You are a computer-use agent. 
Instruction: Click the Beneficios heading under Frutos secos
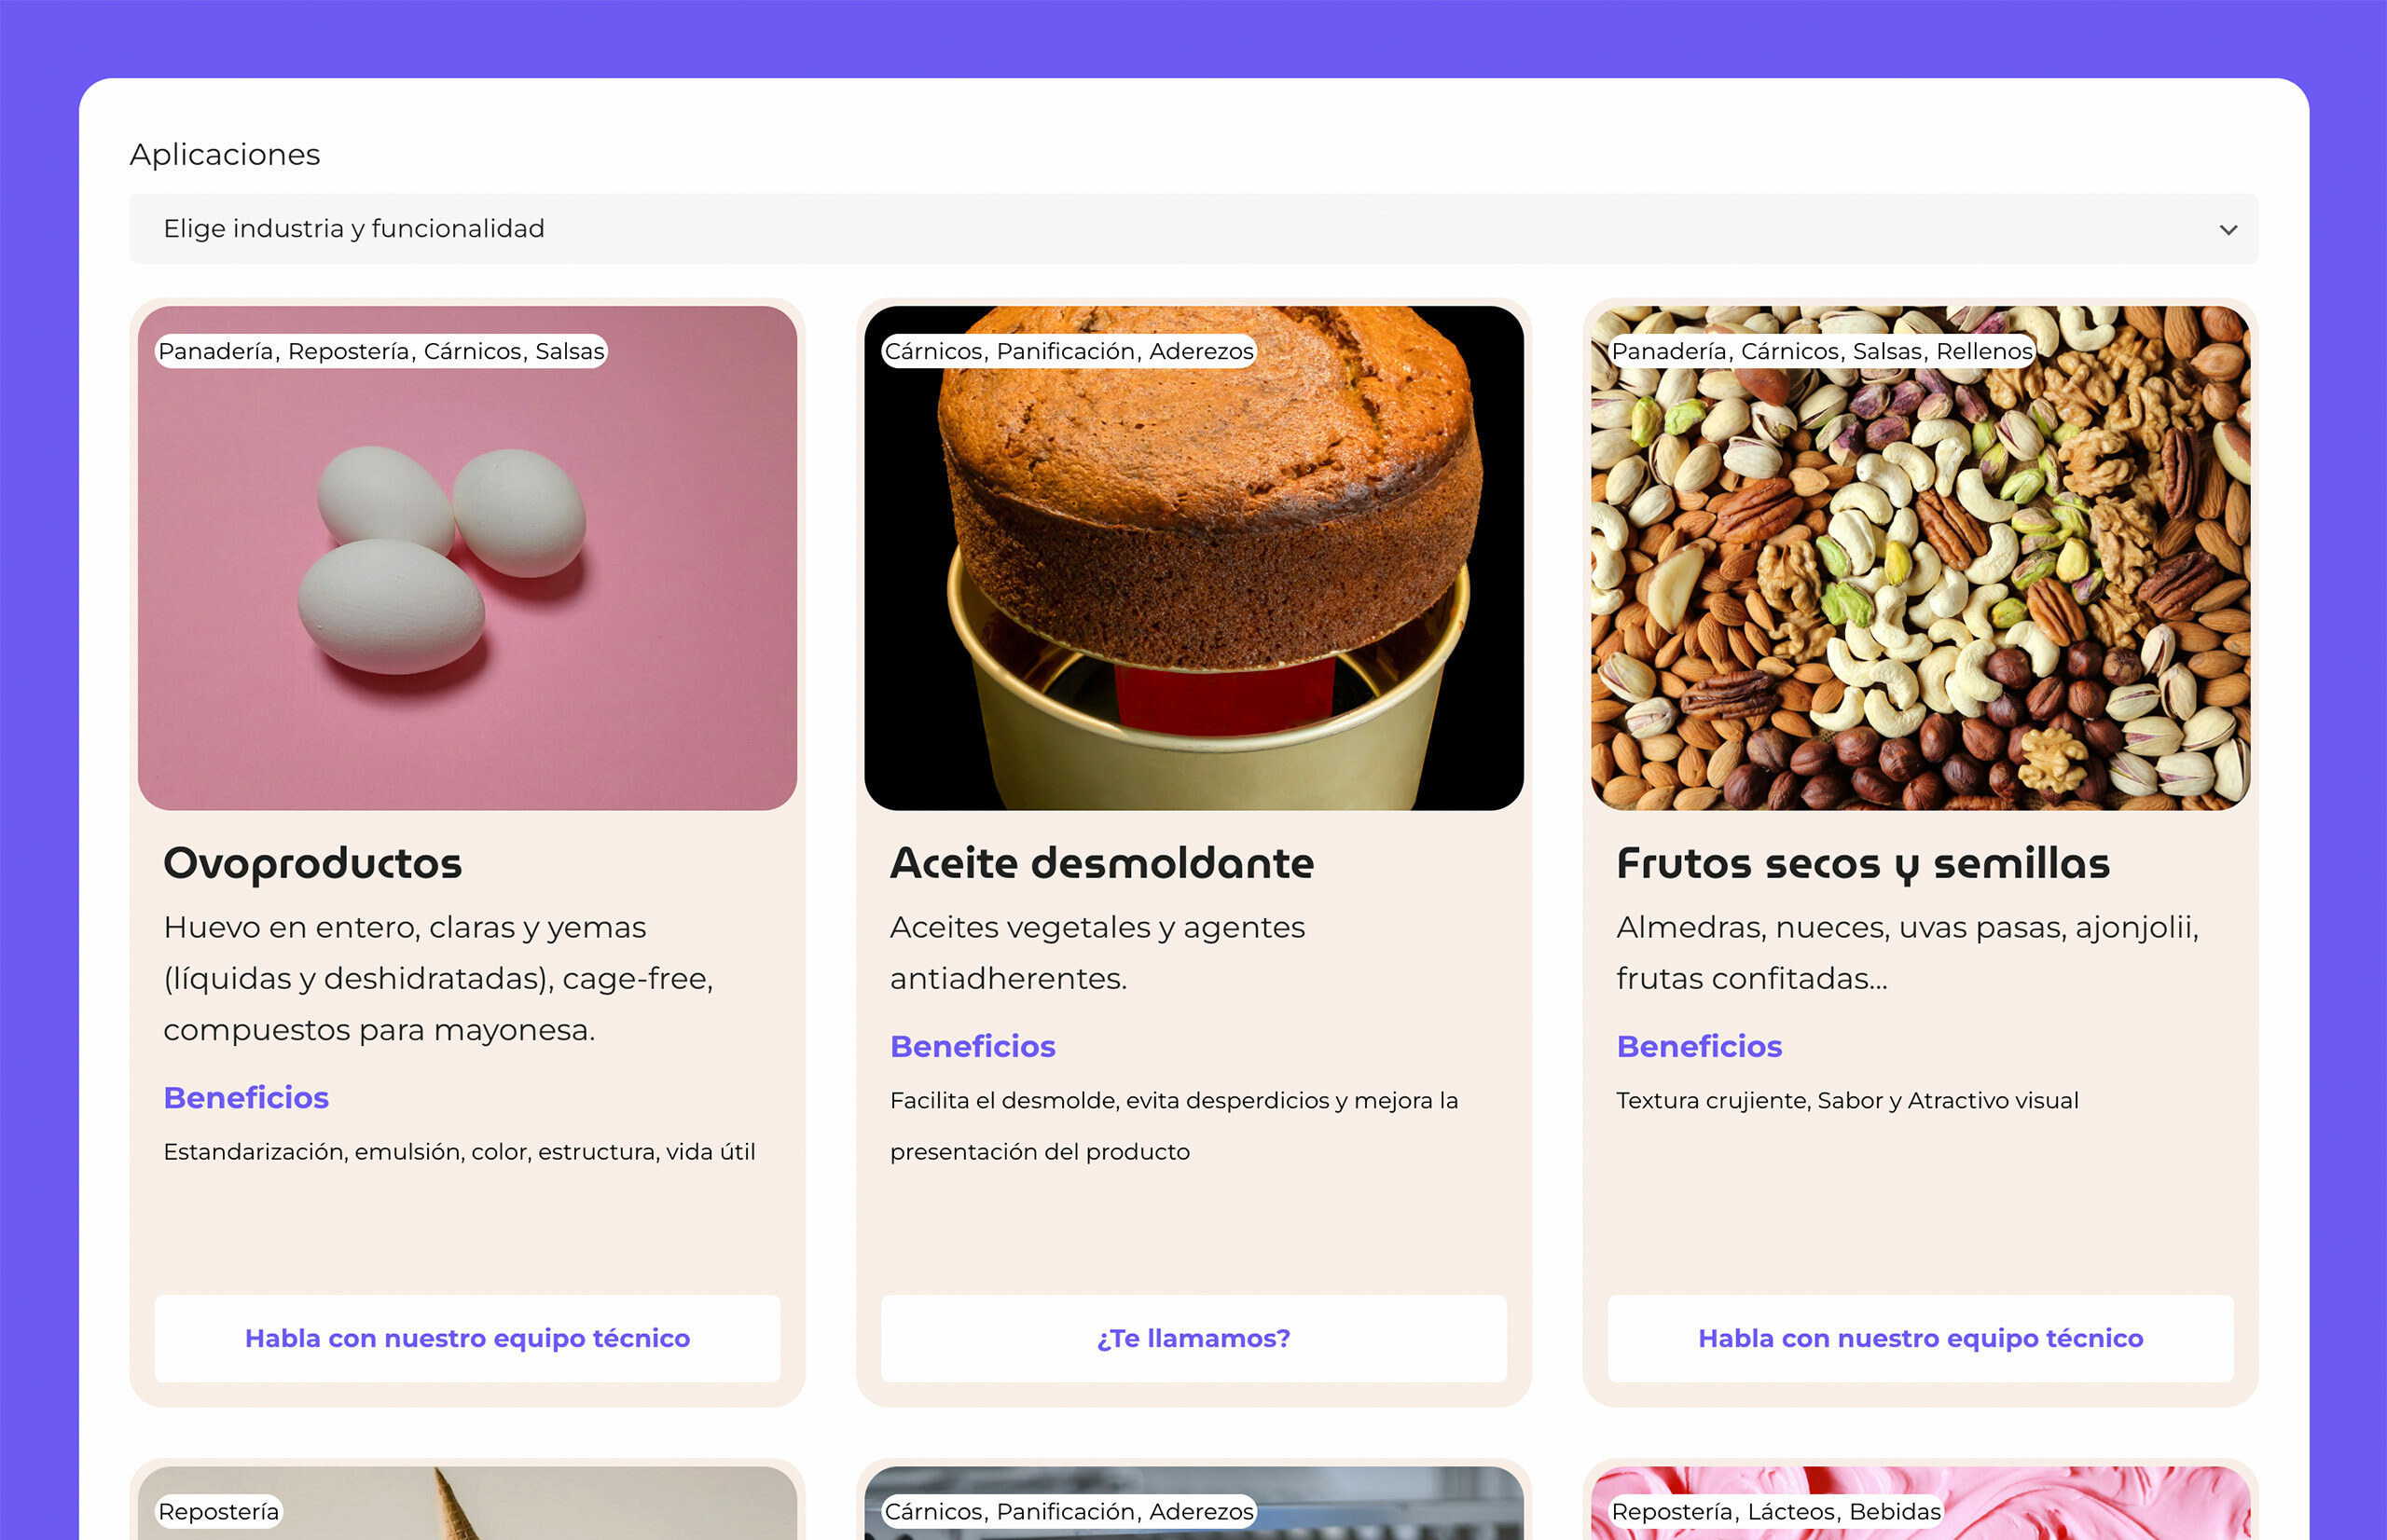pos(1698,1046)
